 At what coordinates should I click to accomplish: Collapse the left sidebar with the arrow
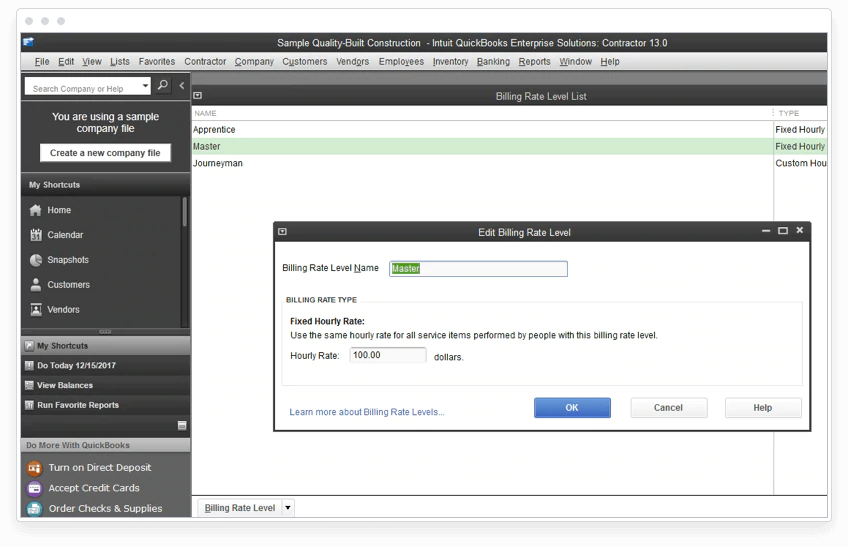[182, 85]
